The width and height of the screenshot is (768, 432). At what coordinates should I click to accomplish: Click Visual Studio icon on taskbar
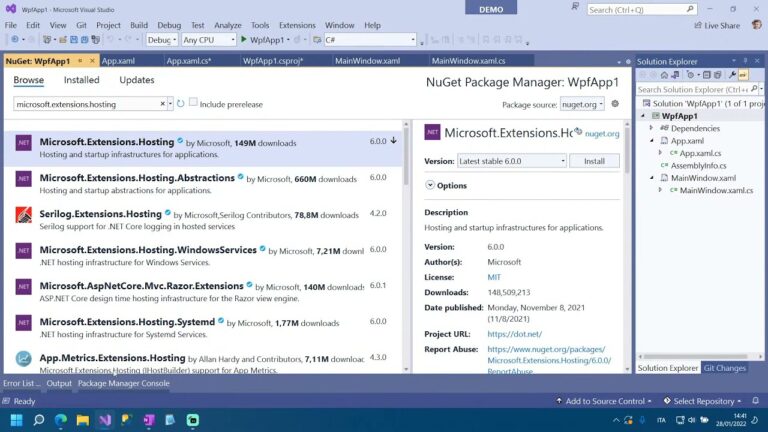[x=105, y=420]
